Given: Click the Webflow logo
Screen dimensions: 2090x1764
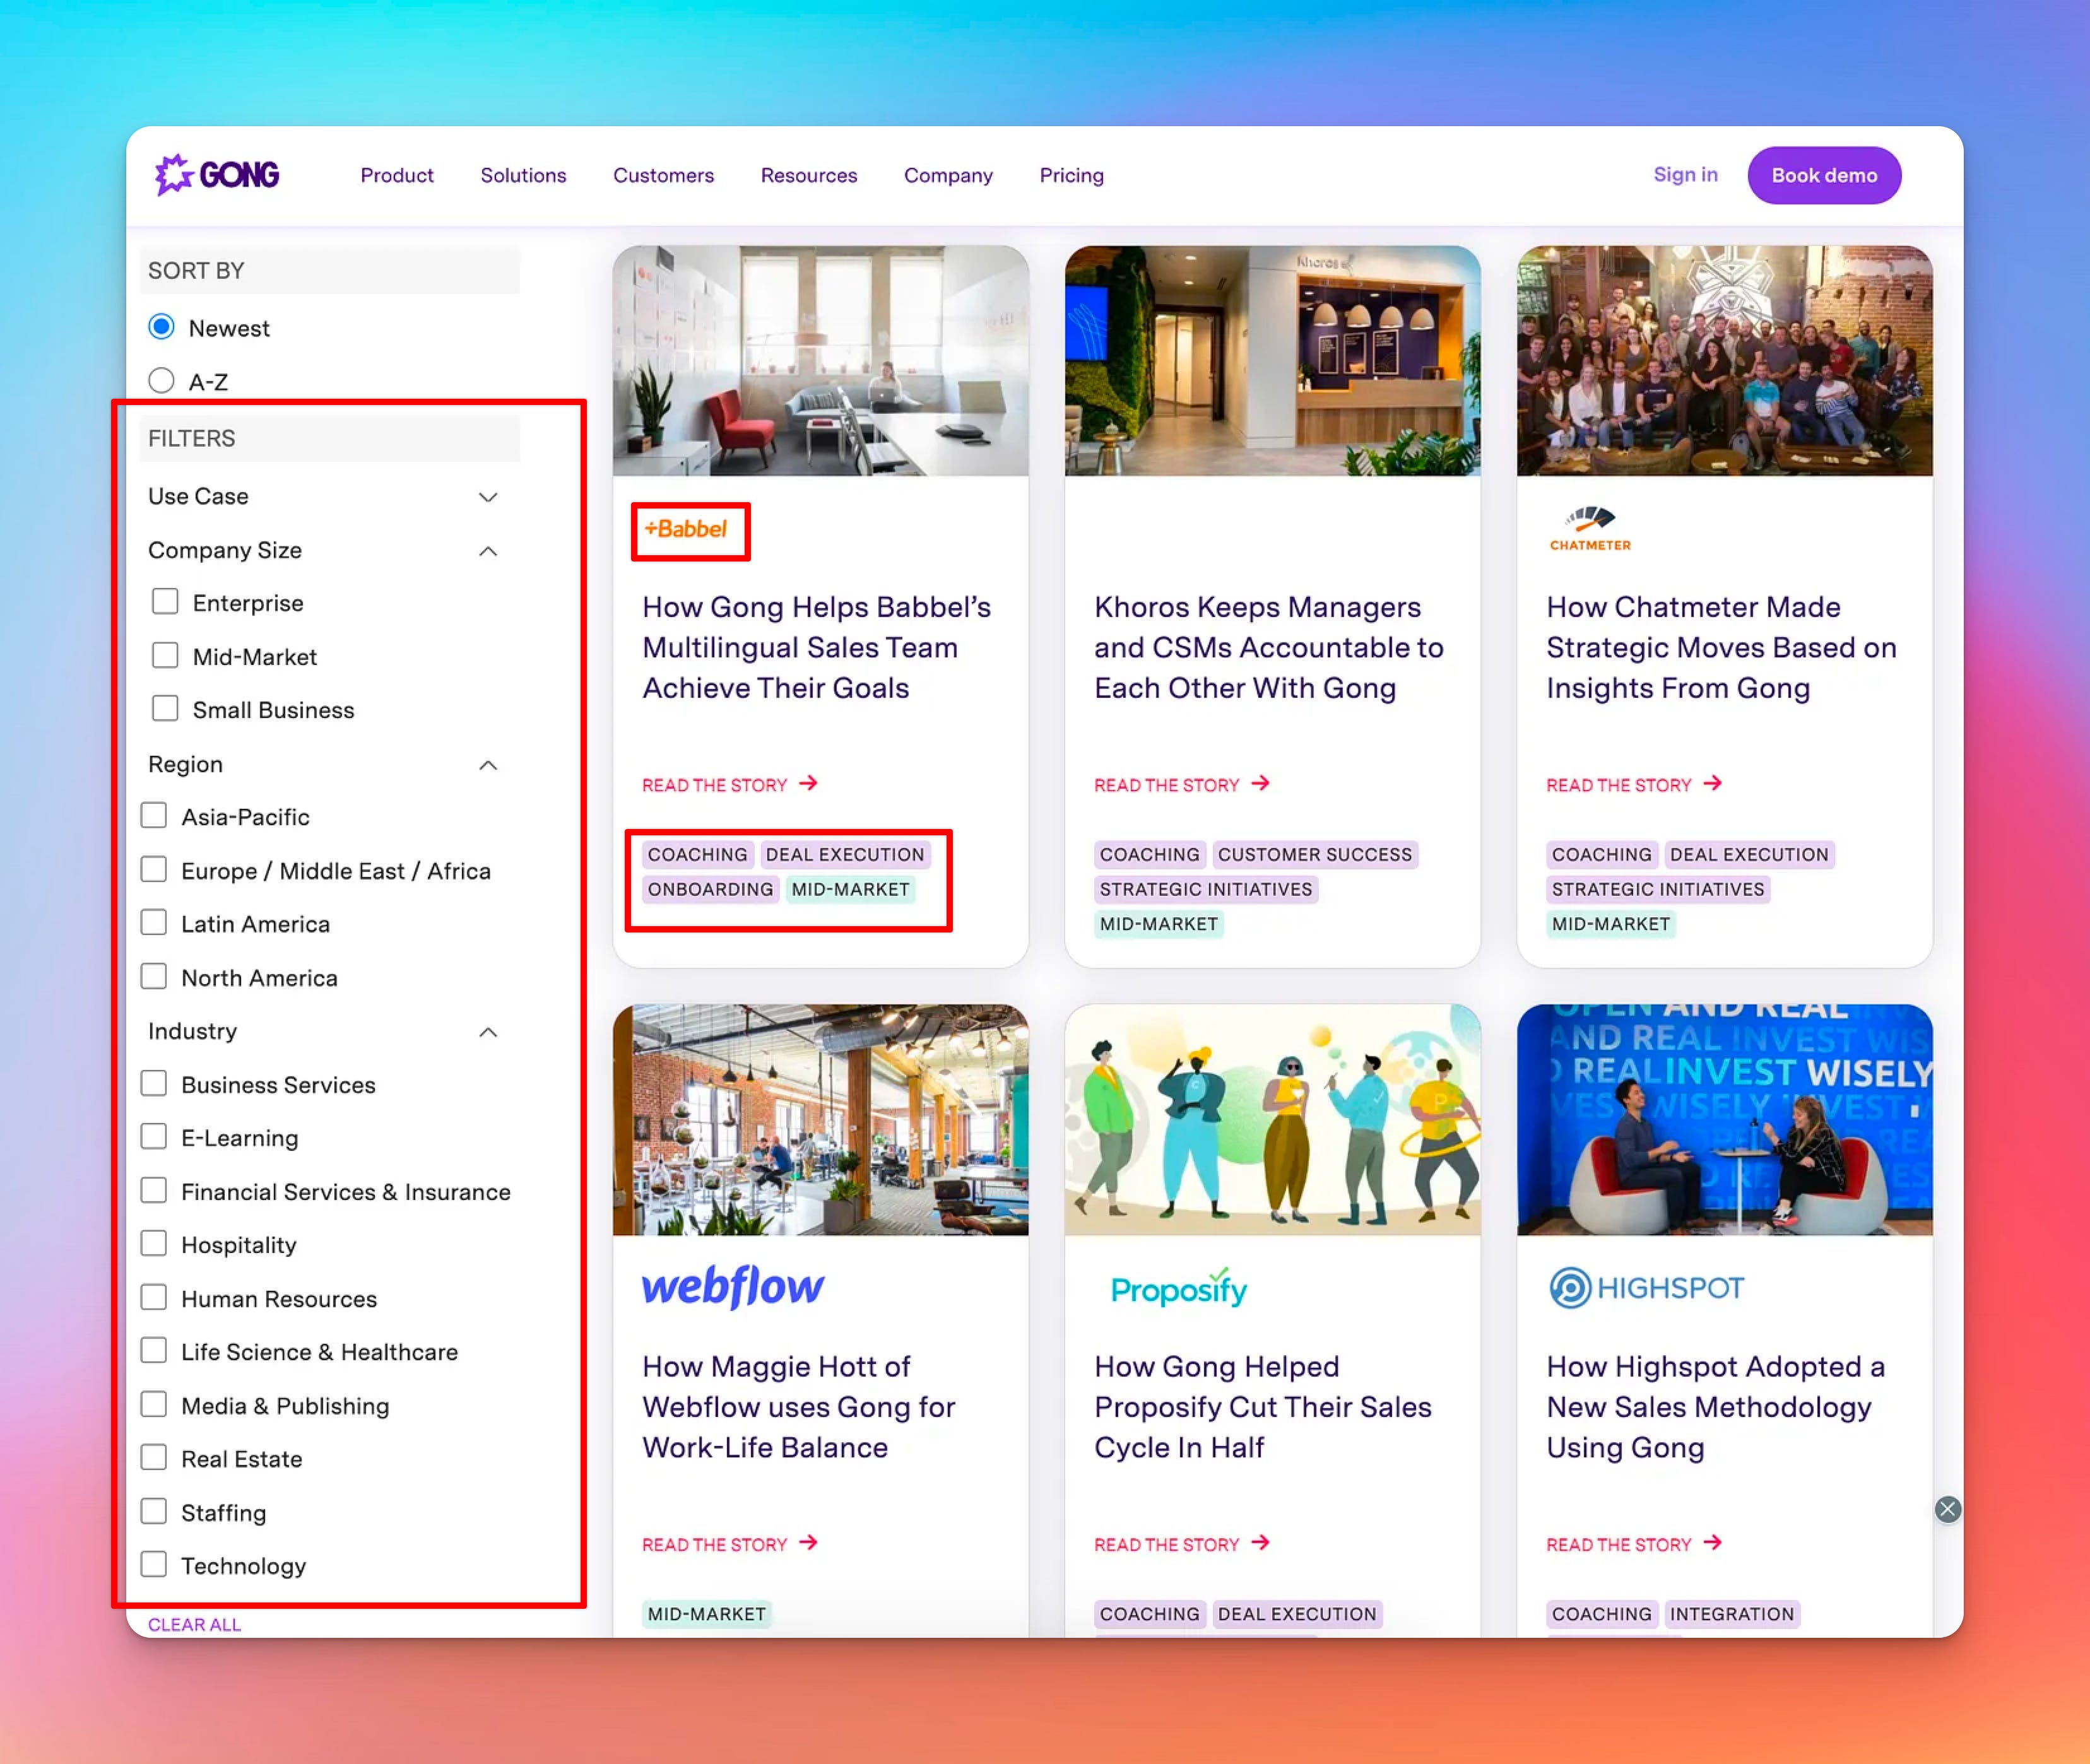Looking at the screenshot, I should coord(733,1287).
